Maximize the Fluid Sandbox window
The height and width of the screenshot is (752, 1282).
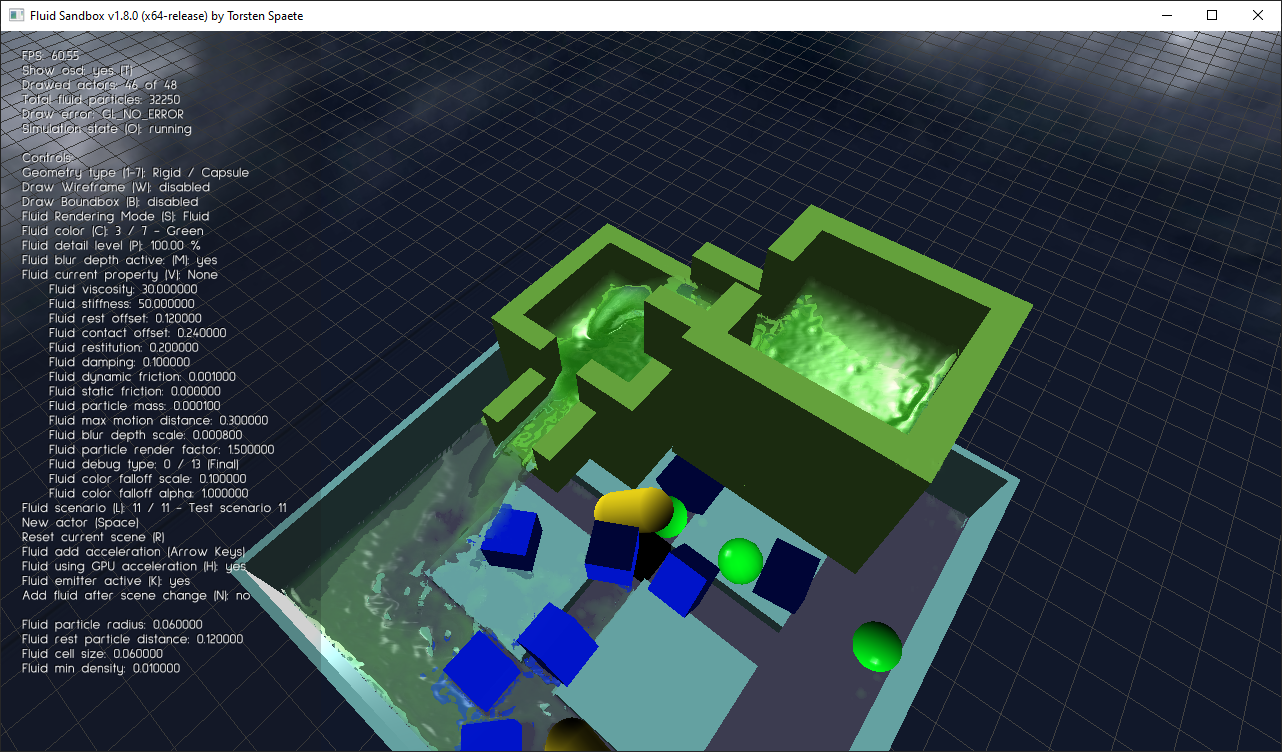pyautogui.click(x=1212, y=15)
